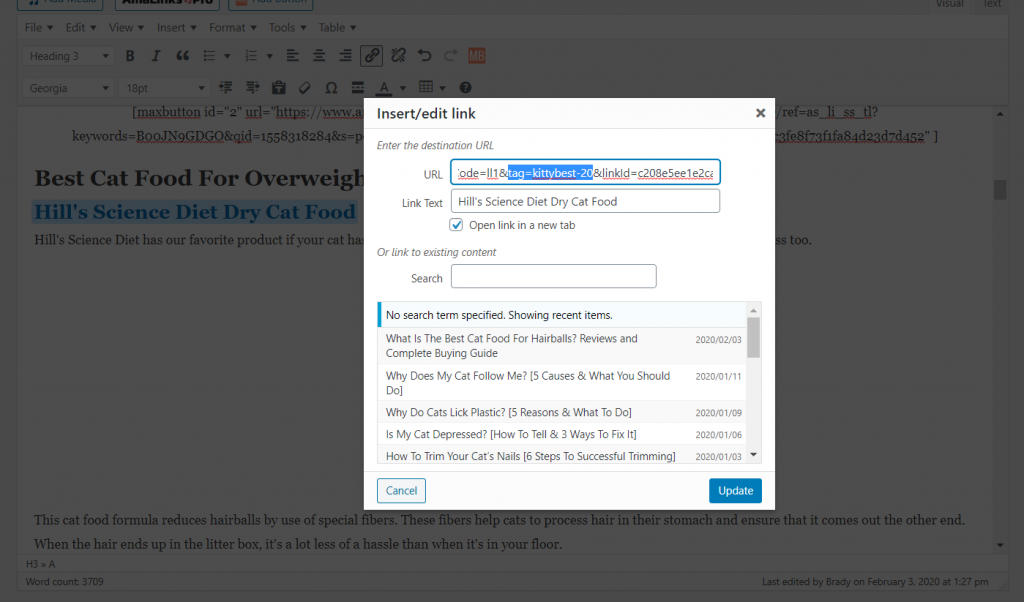Click the Hill's Science Diet heading link
Viewport: 1024px width, 602px height.
coord(195,212)
